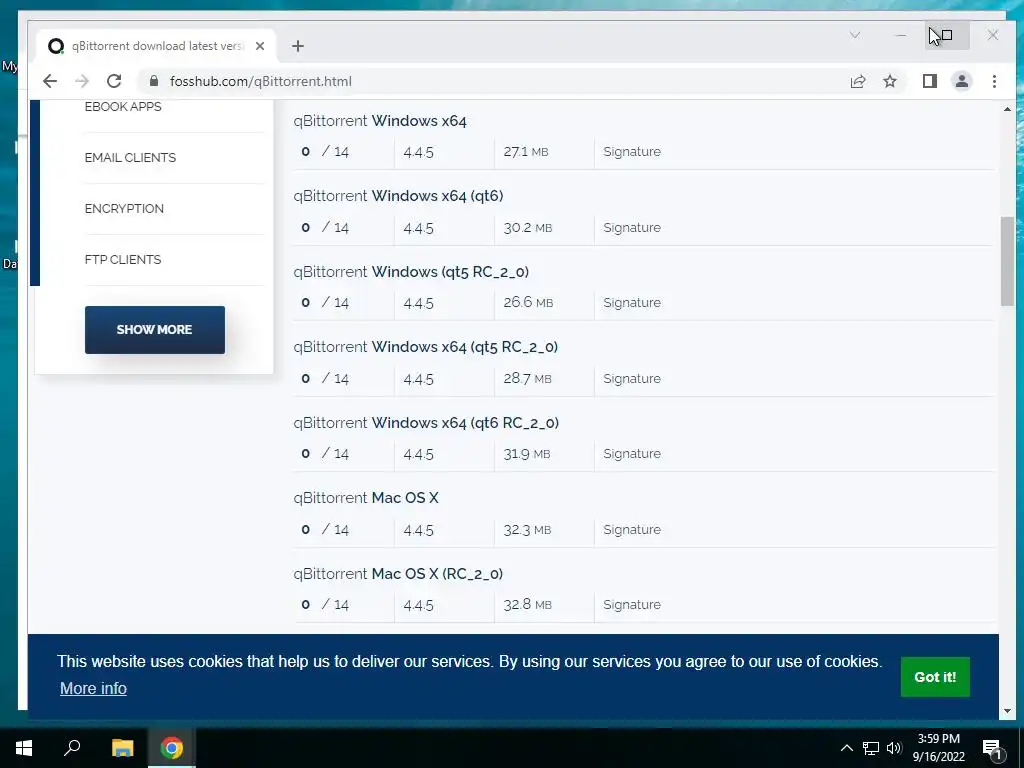Open Signature for the 28.7 MB file
This screenshot has width=1024, height=768.
click(x=632, y=378)
